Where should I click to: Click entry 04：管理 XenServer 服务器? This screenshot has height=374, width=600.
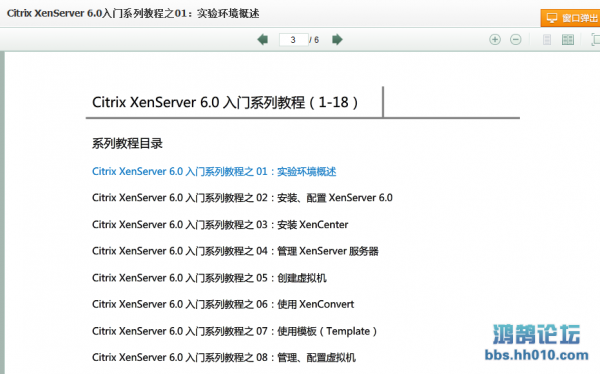click(x=235, y=251)
